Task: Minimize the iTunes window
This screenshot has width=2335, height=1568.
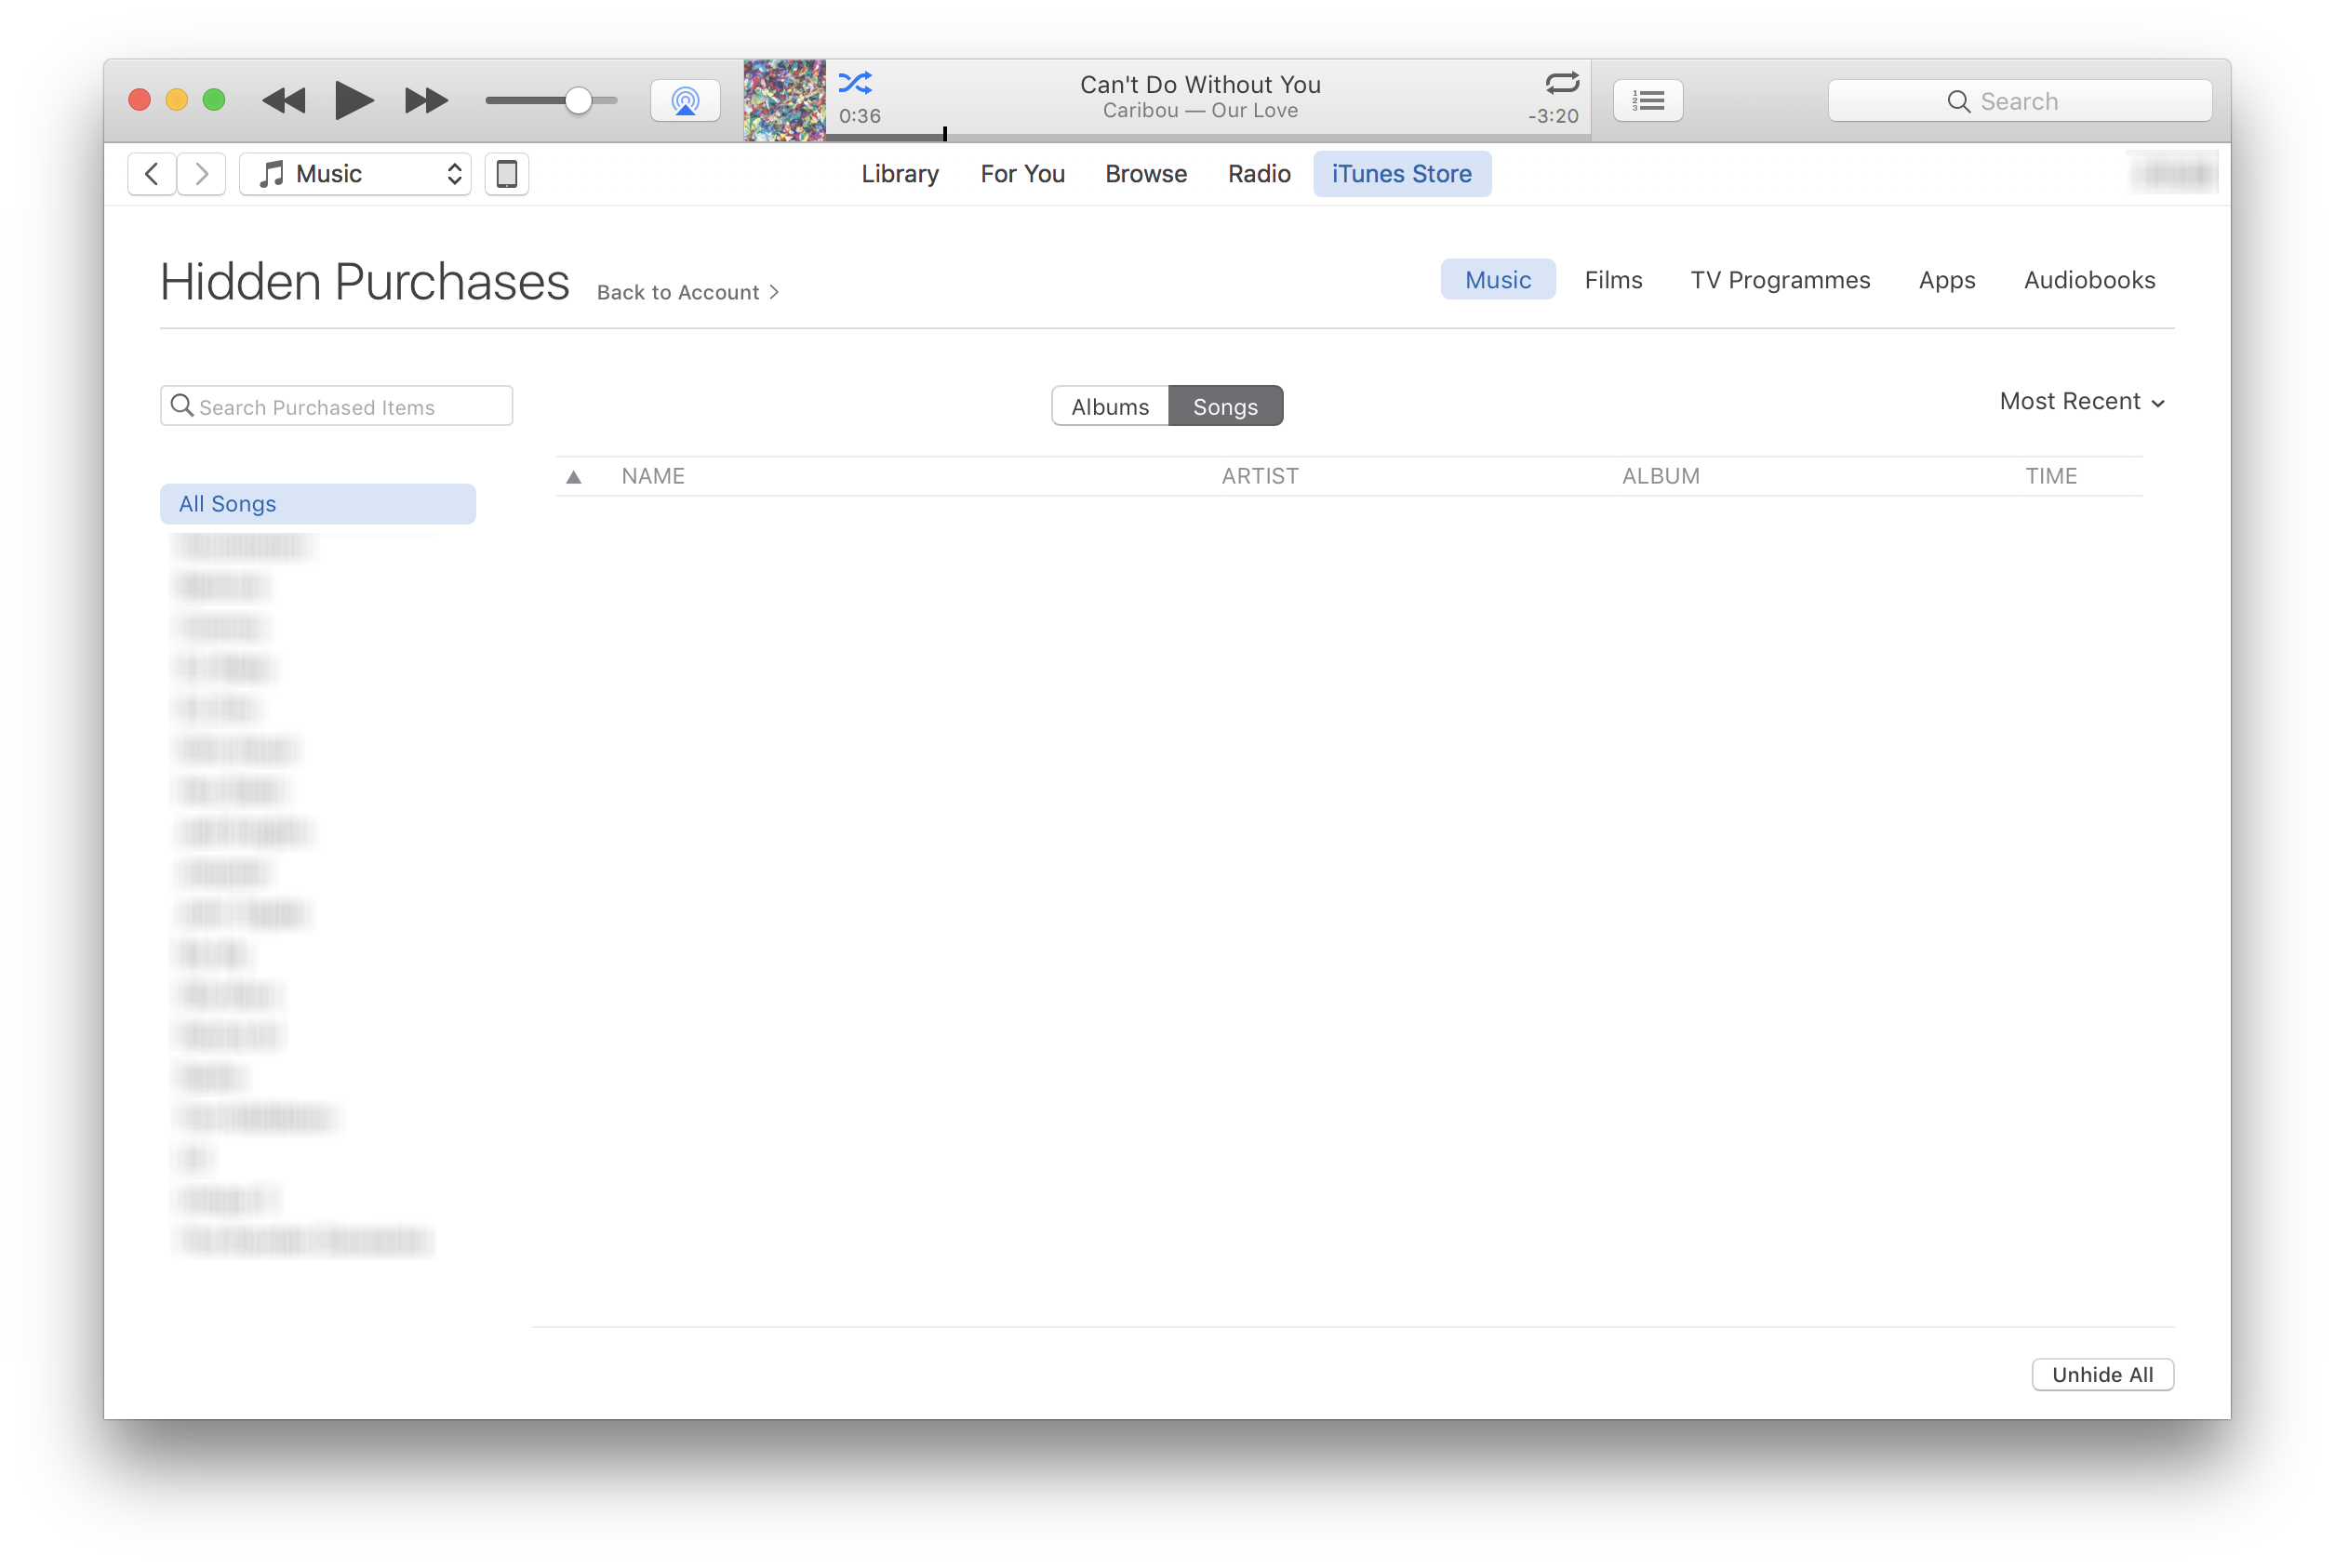Action: 177,100
